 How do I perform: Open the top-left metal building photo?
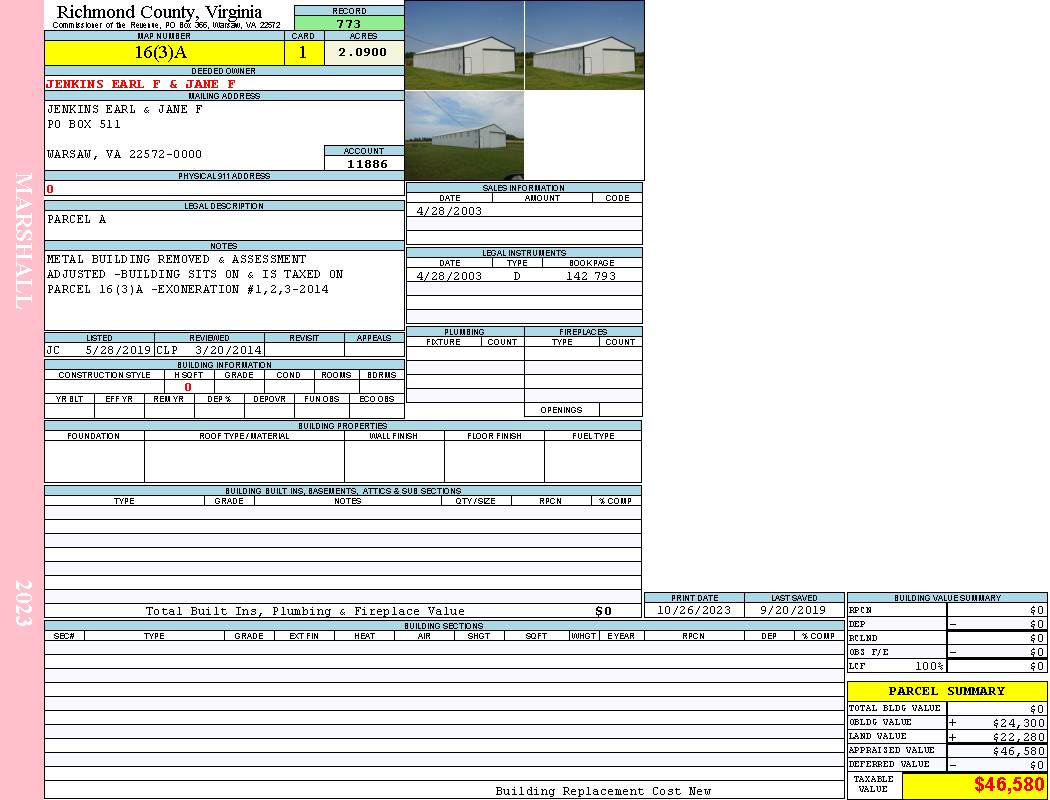pyautogui.click(x=464, y=45)
